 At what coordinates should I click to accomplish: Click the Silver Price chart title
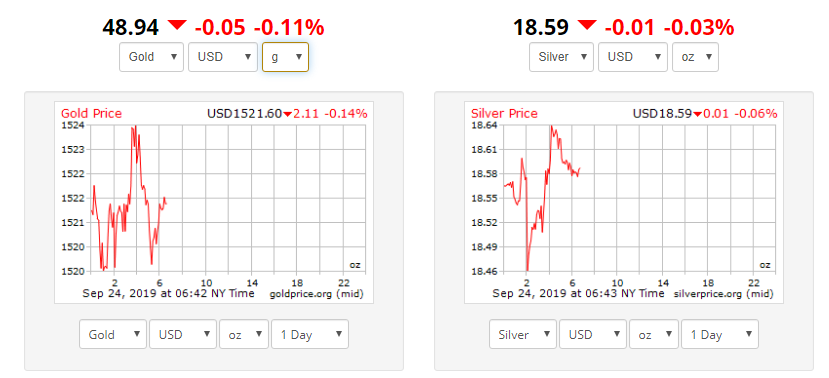[x=504, y=113]
